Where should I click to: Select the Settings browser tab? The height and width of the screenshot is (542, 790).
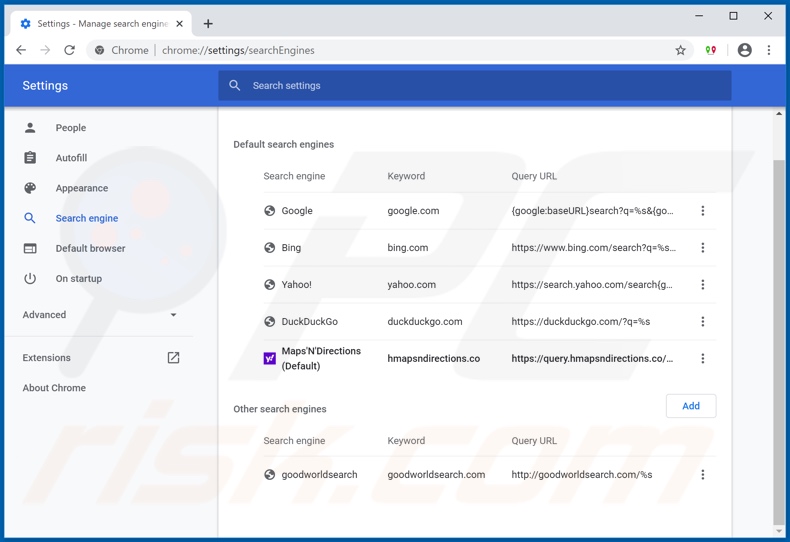click(x=101, y=24)
